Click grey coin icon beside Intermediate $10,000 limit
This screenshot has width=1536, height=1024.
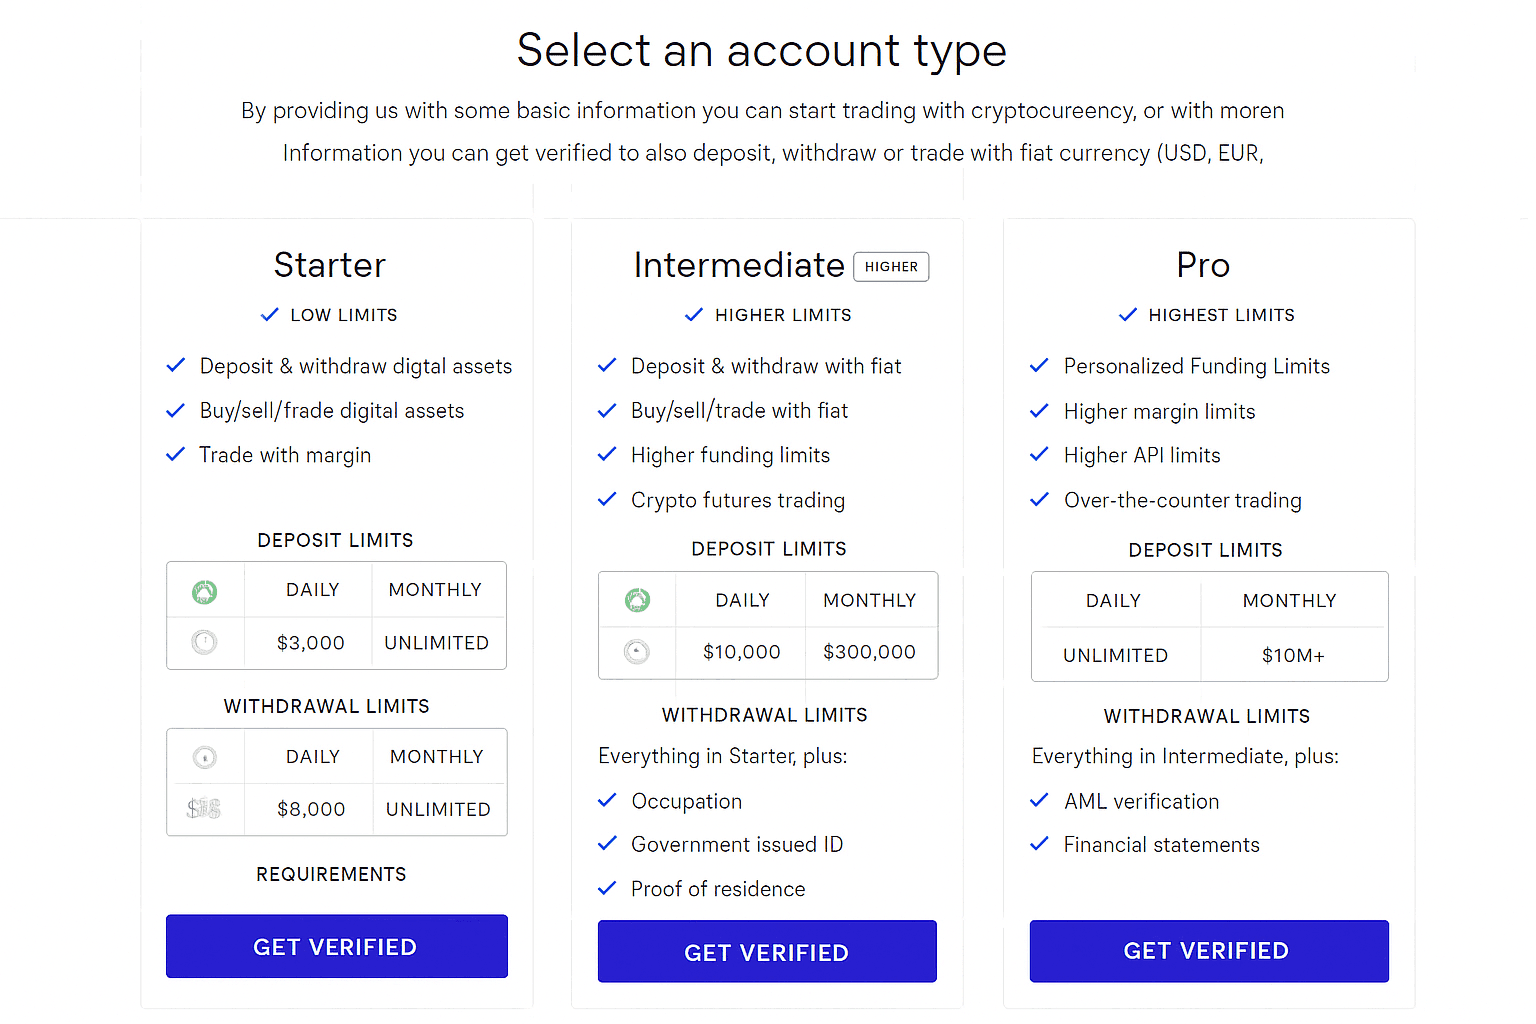(637, 652)
